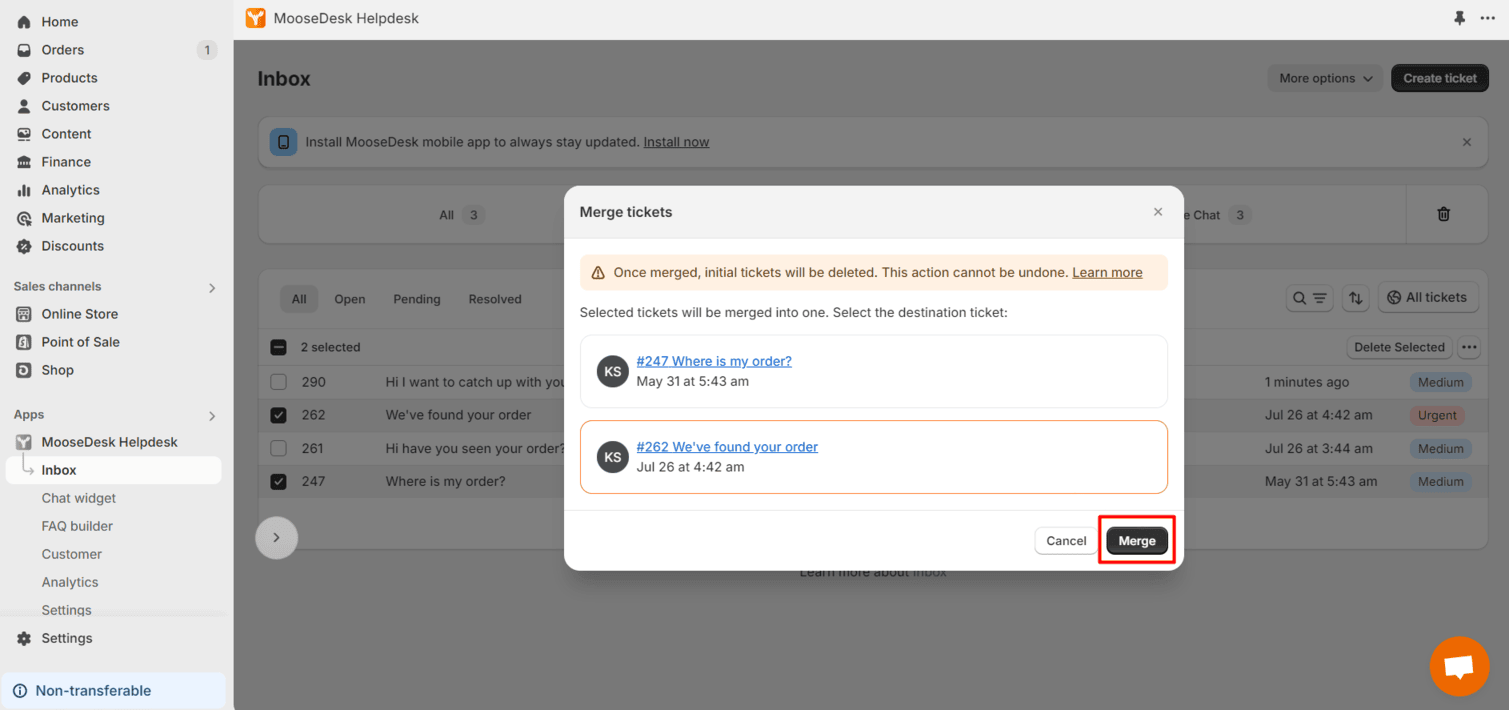Click the KS avatar on ticket #247
Viewport: 1509px width, 710px height.
(x=613, y=371)
